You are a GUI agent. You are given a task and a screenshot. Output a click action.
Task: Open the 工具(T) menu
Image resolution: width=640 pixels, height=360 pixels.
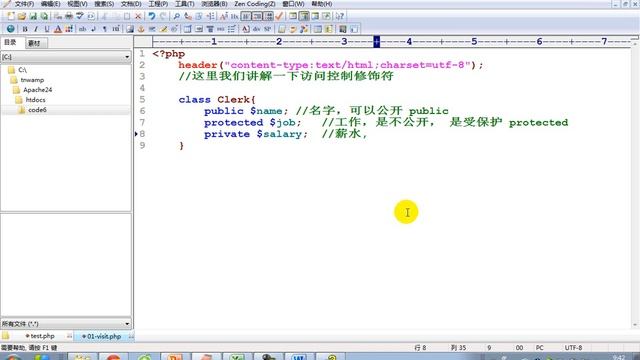184,4
